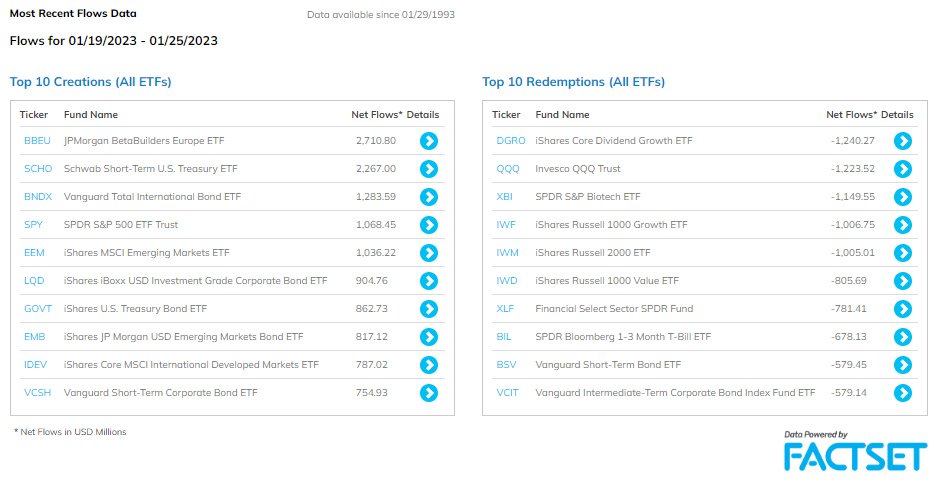
Task: Click the SCHO ticker link
Action: (x=38, y=169)
